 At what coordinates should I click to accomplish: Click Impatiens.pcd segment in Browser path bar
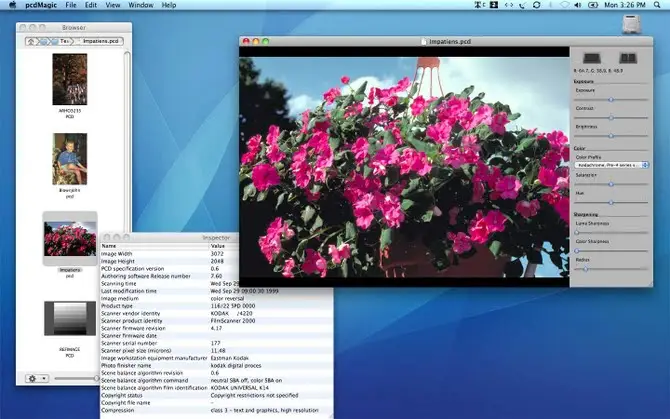100,41
